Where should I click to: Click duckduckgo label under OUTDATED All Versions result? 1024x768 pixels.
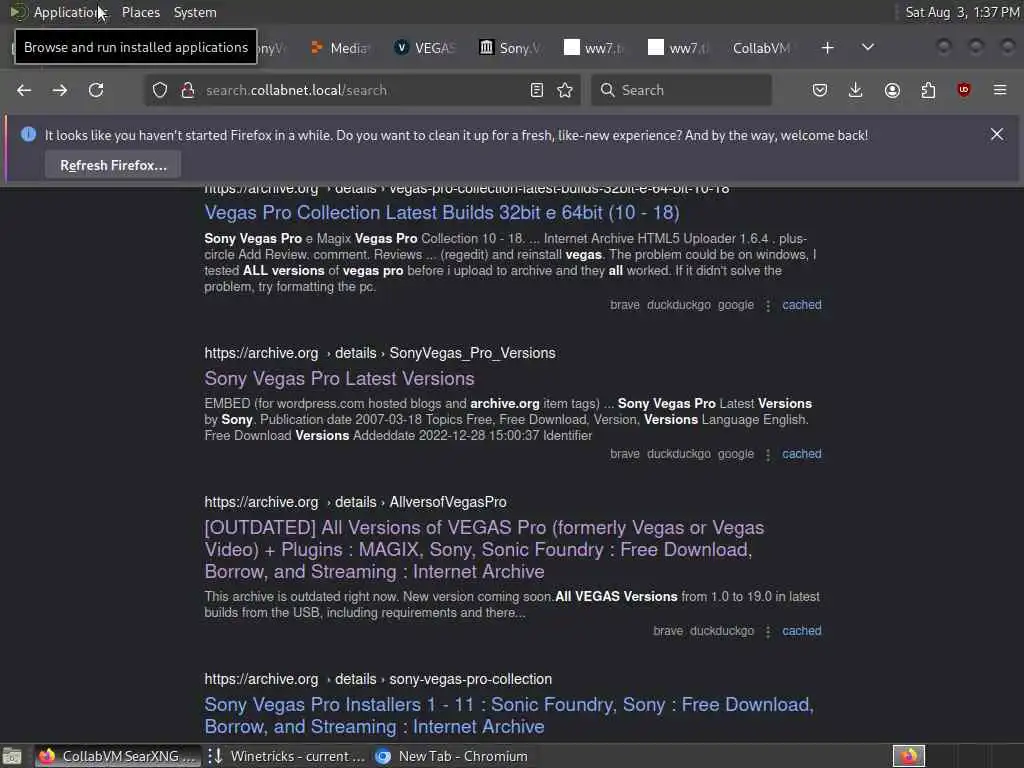tap(722, 631)
